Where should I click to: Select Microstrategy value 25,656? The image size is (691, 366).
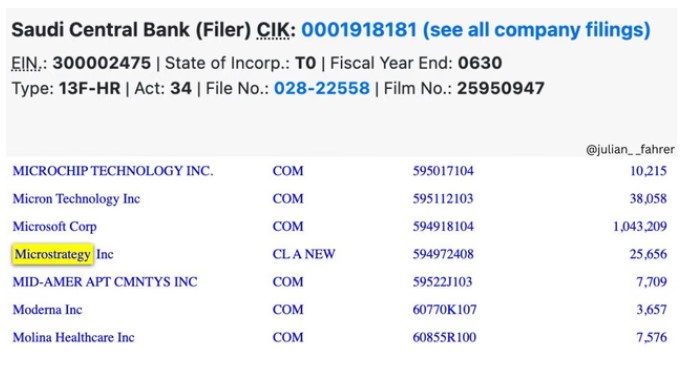[648, 254]
